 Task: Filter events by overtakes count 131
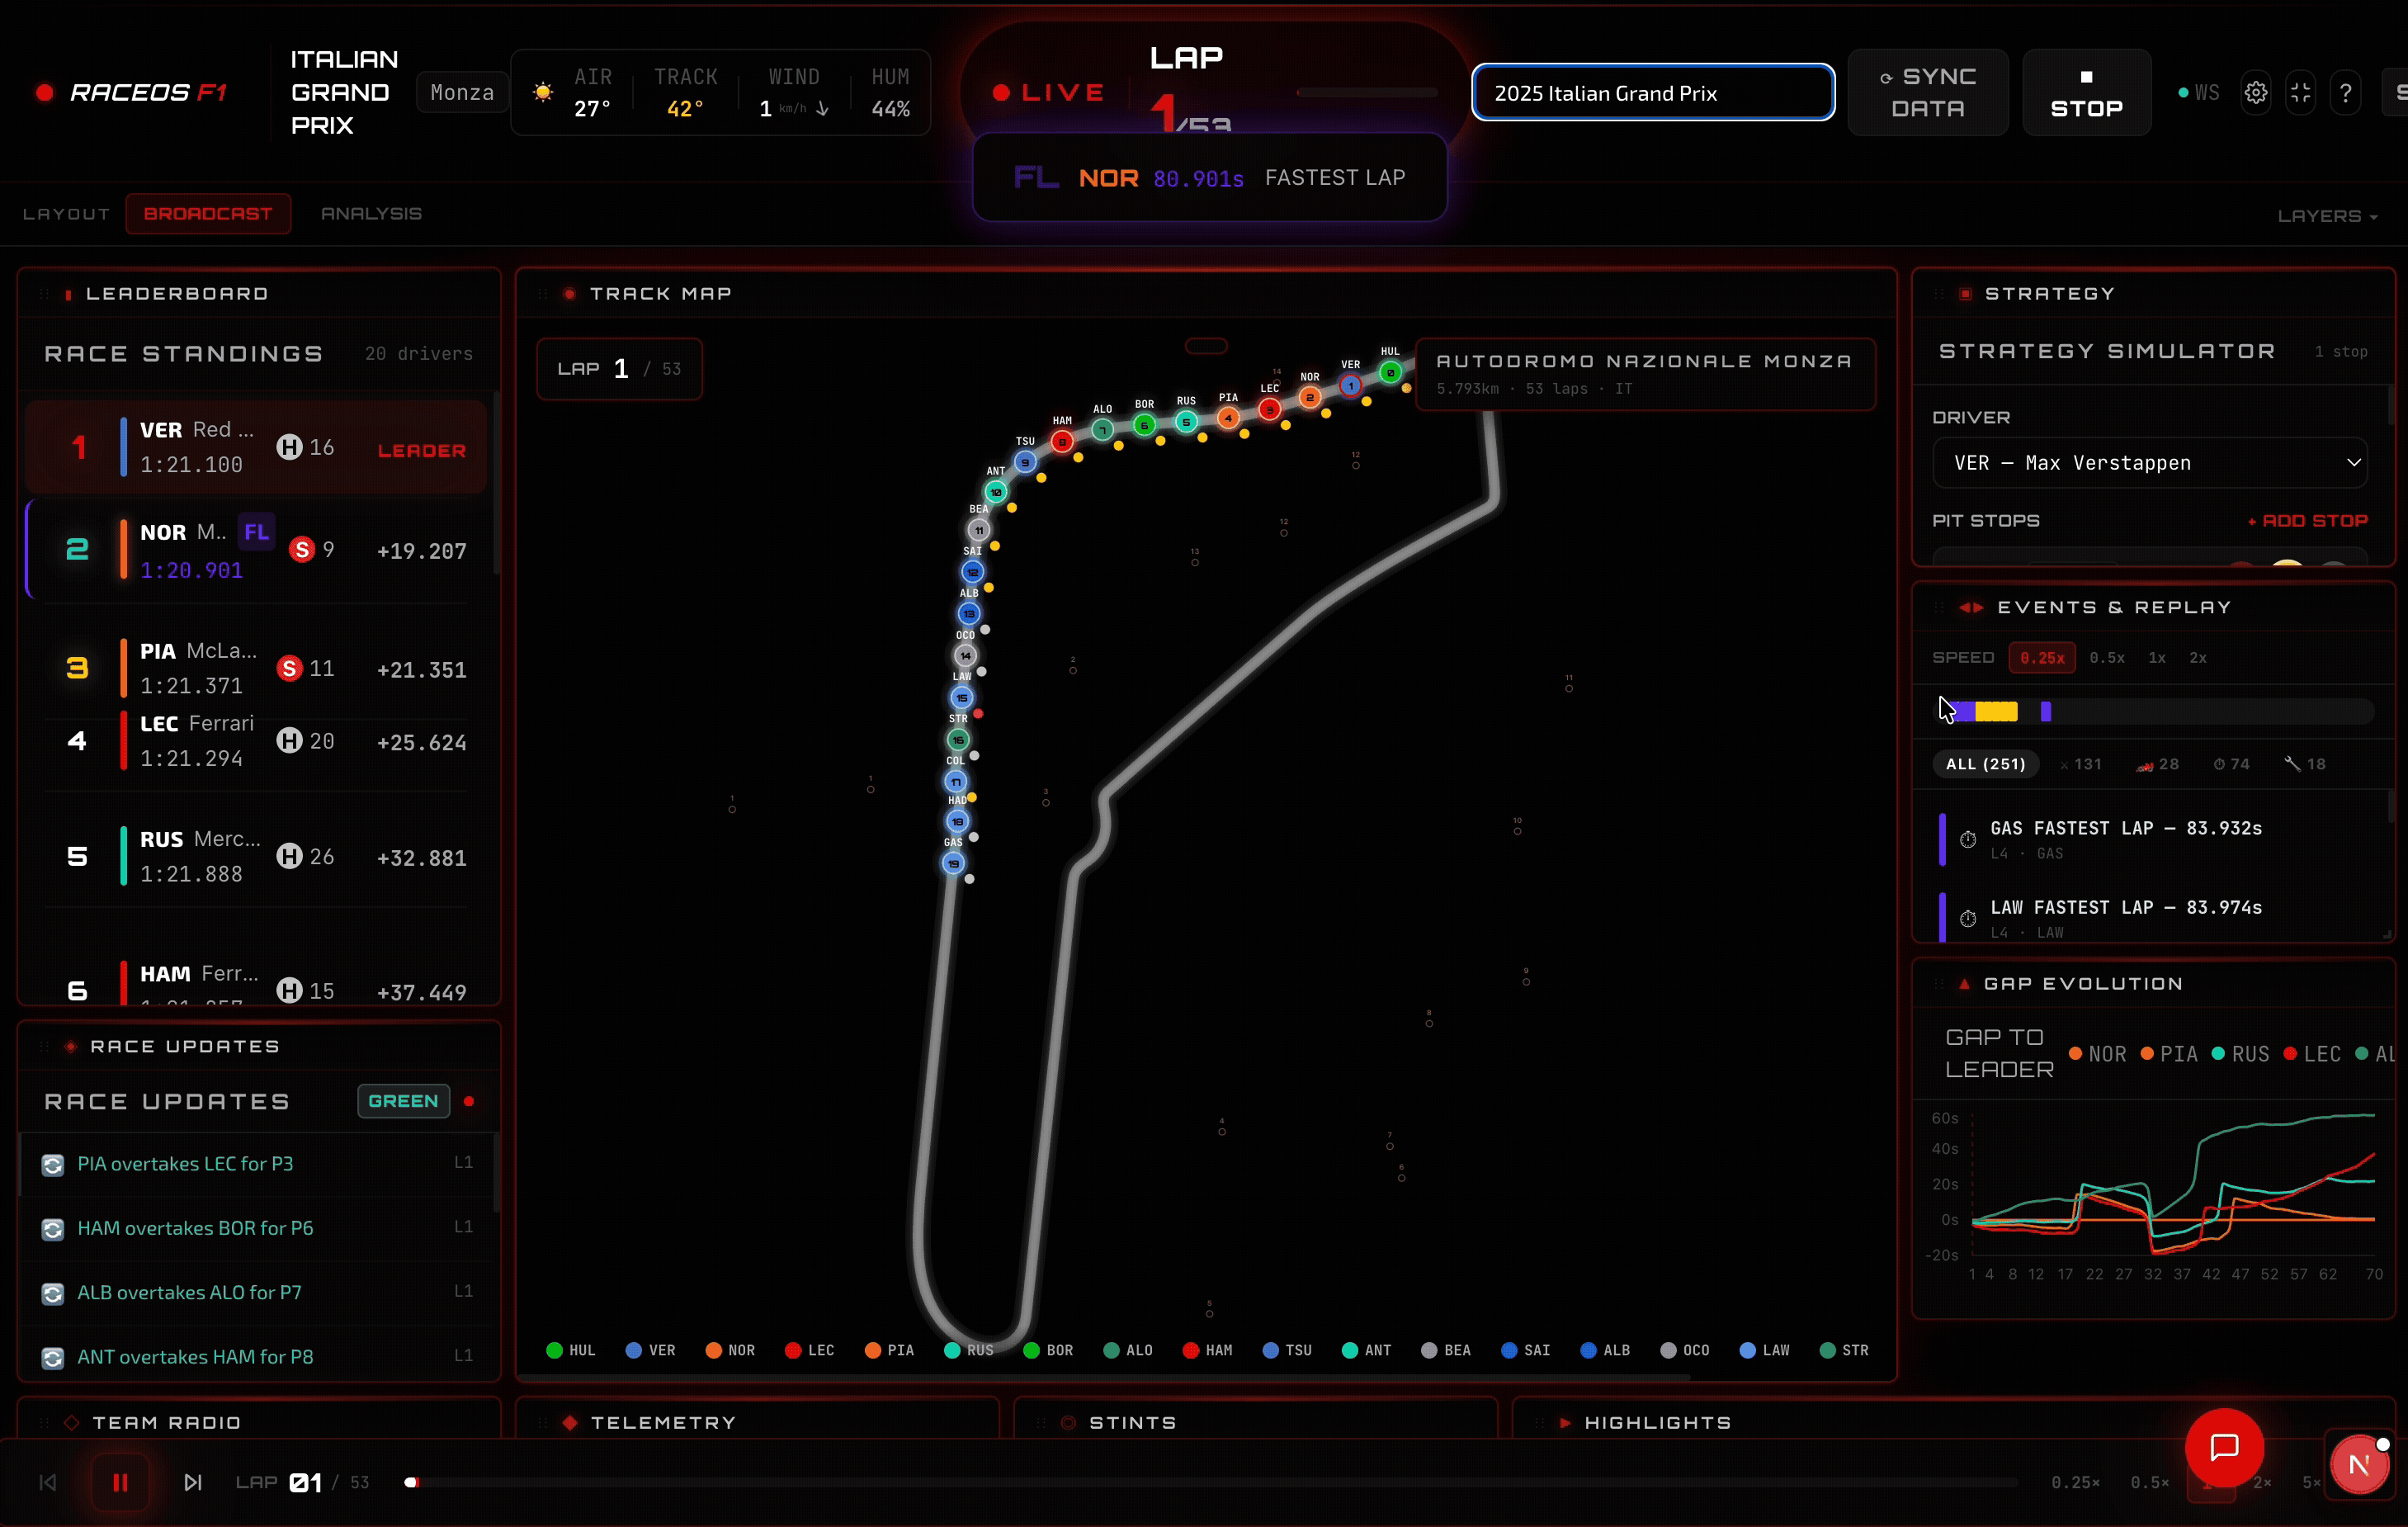(2081, 764)
